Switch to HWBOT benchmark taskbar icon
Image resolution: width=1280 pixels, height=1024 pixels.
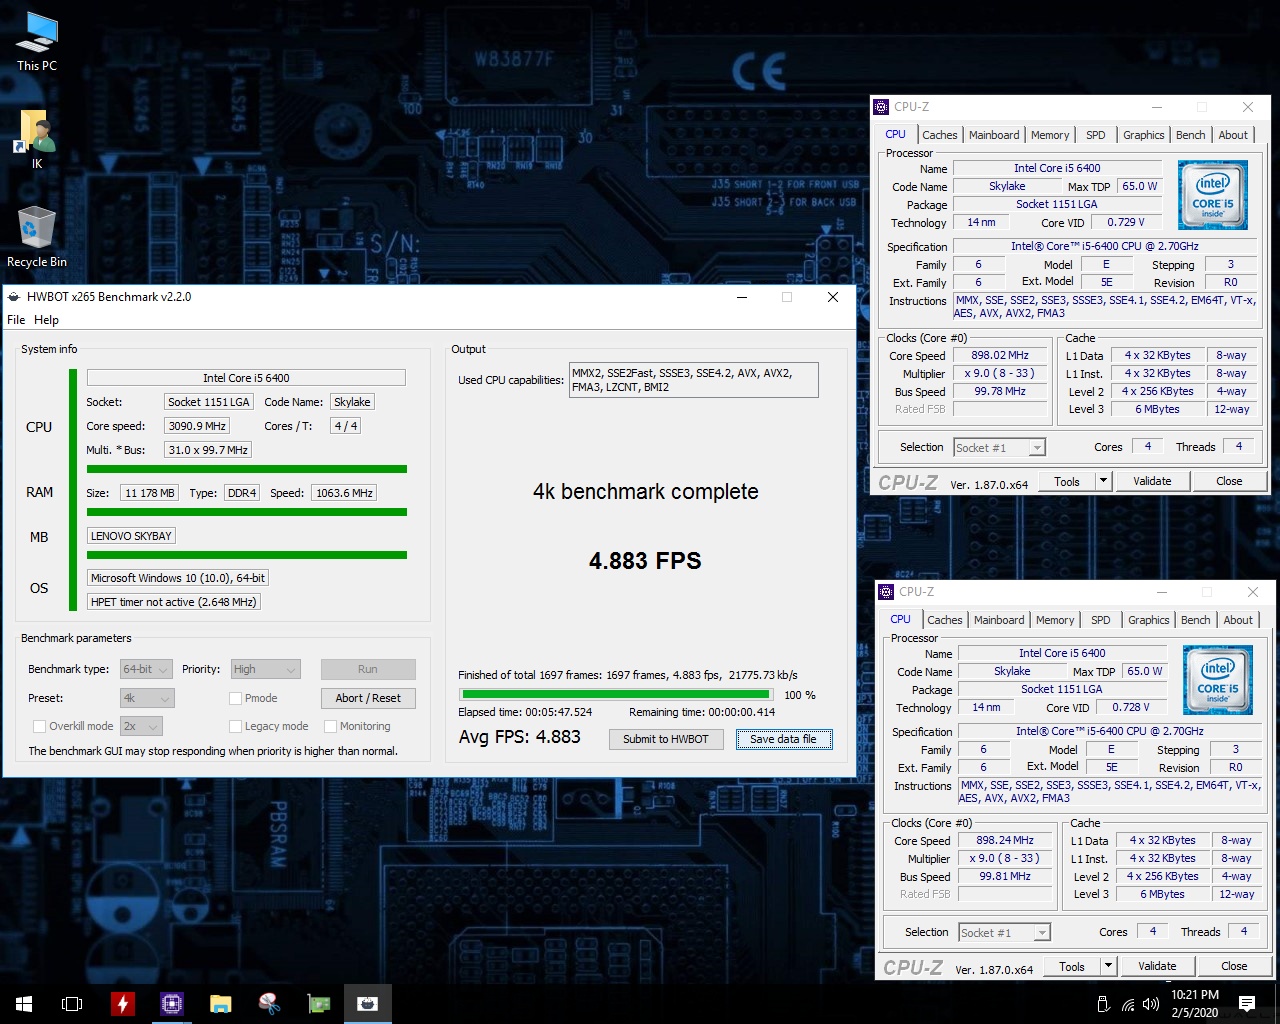tap(367, 1004)
